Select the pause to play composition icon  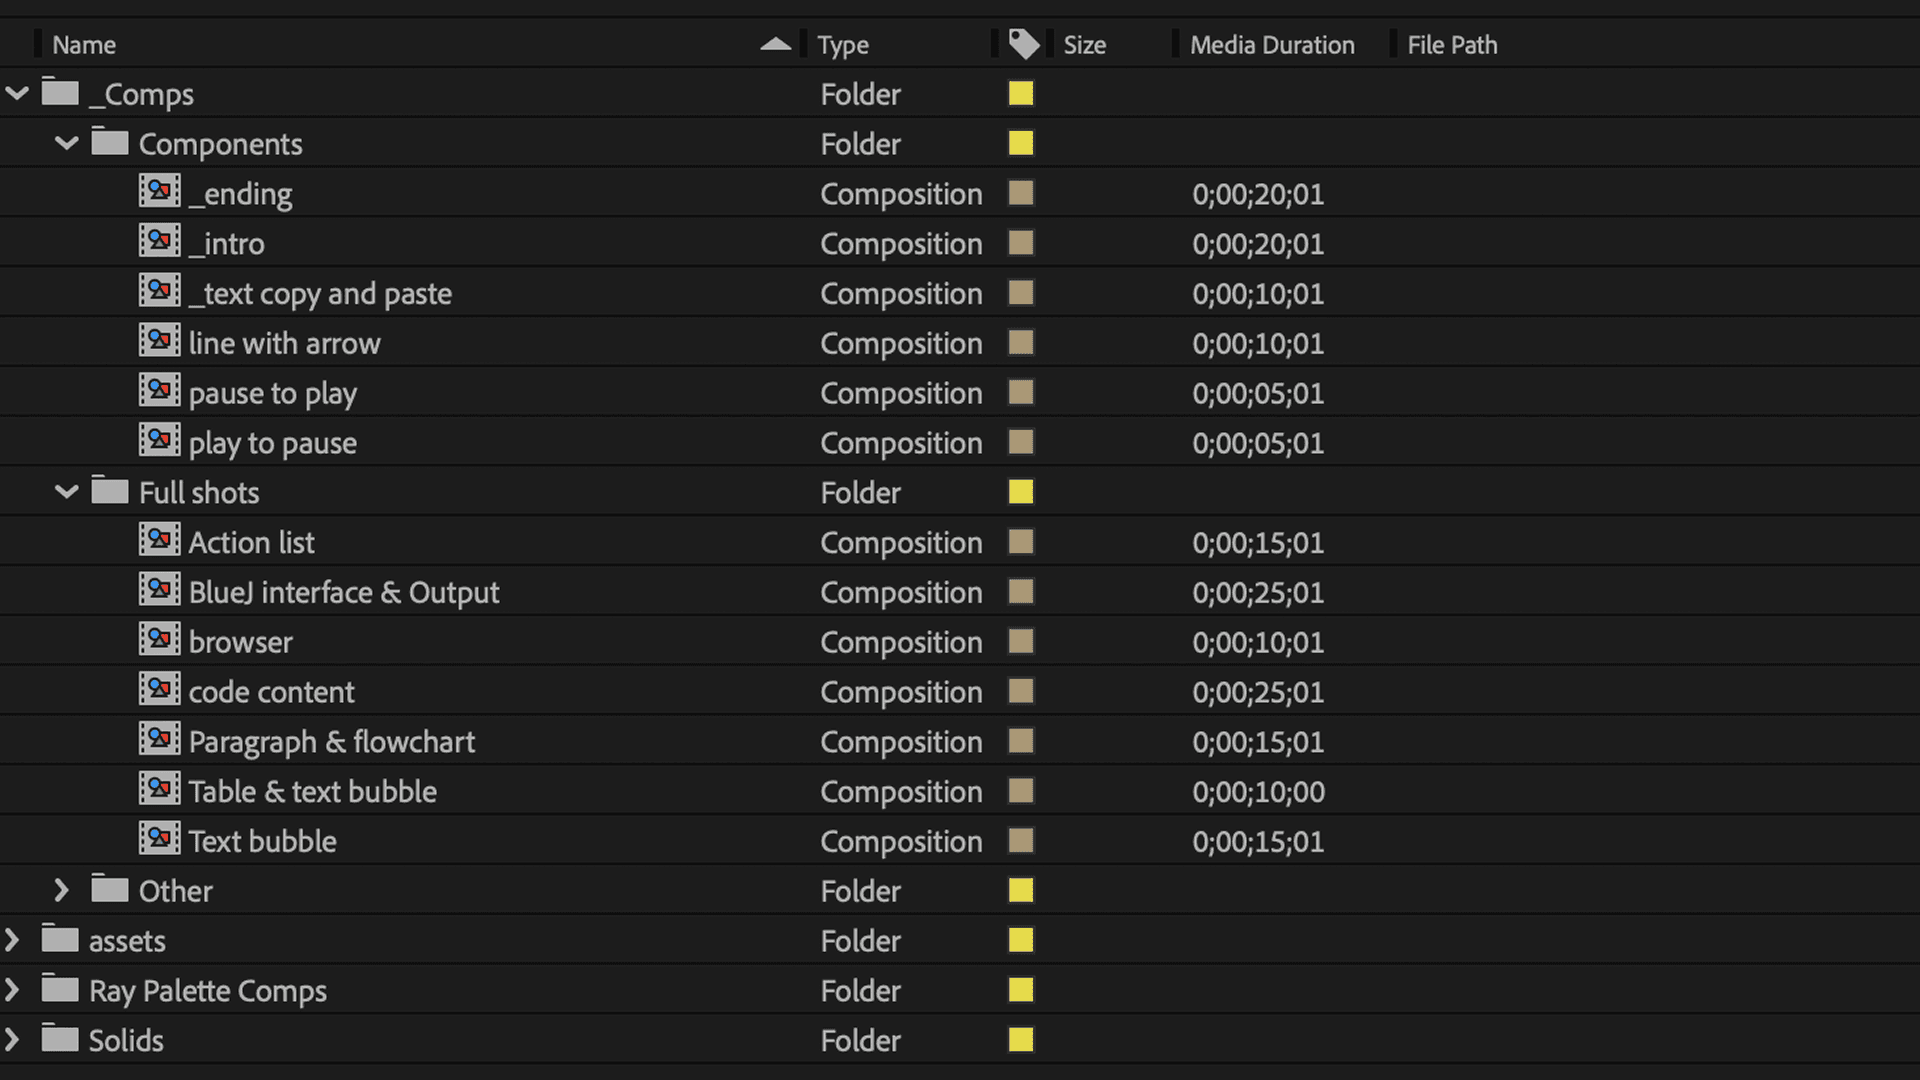tap(159, 392)
